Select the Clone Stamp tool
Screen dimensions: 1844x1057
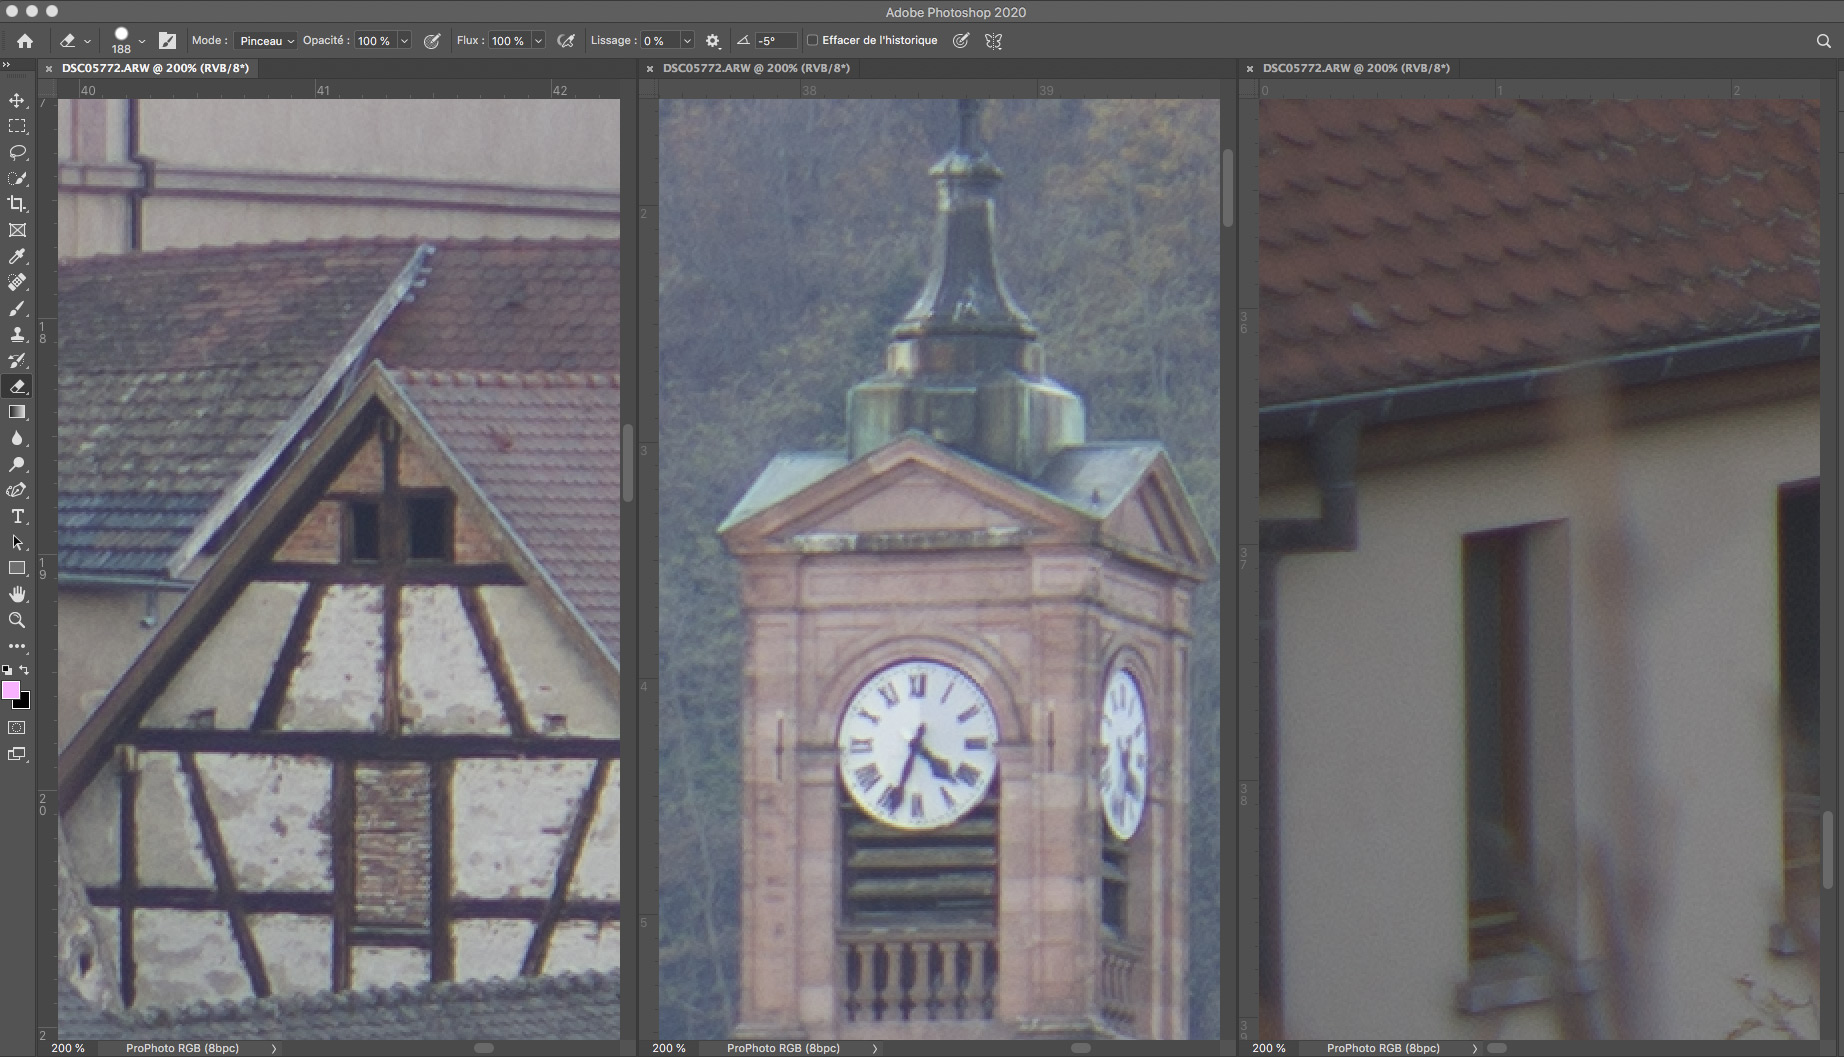pyautogui.click(x=17, y=335)
